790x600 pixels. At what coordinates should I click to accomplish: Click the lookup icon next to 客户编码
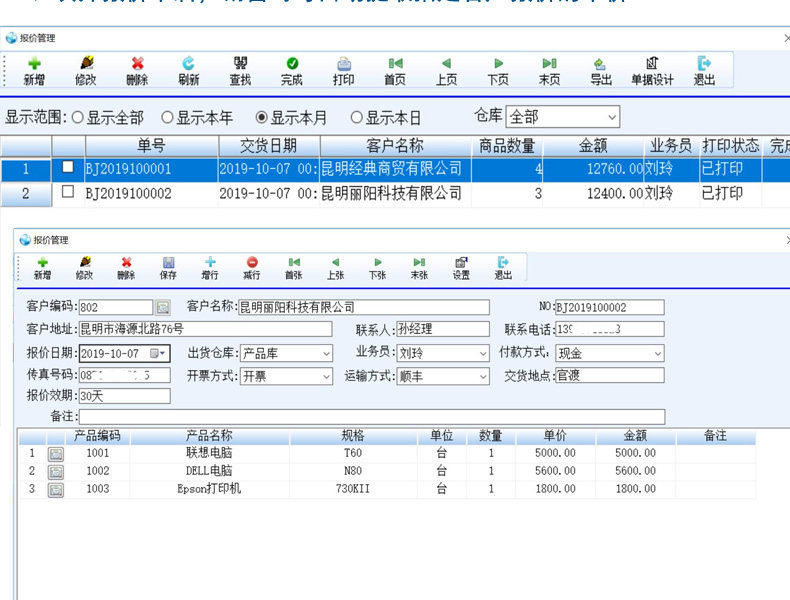[162, 307]
